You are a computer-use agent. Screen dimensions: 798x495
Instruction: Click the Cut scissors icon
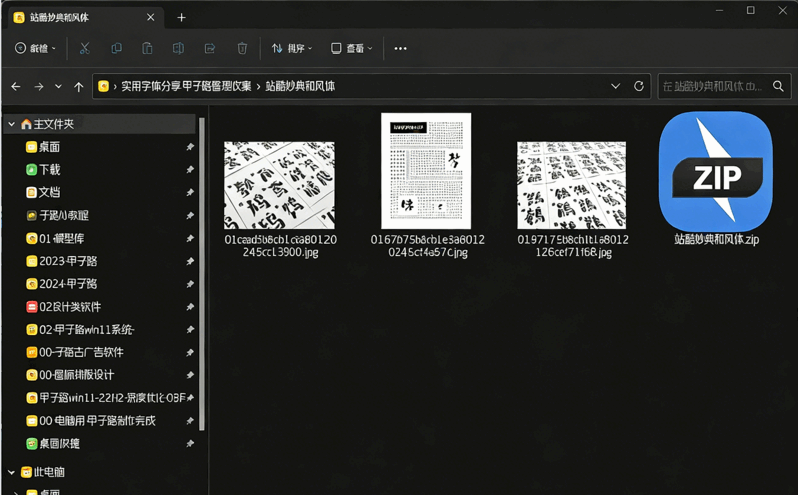point(84,48)
